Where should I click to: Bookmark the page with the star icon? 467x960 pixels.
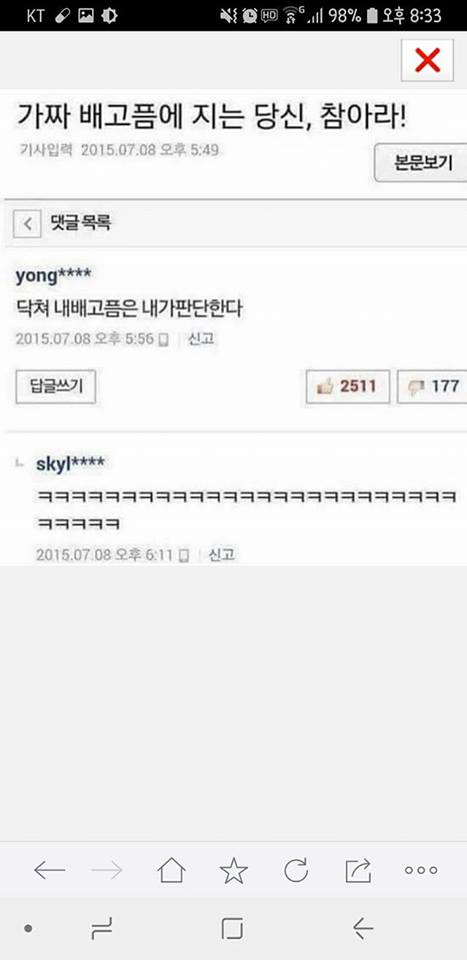coord(233,870)
